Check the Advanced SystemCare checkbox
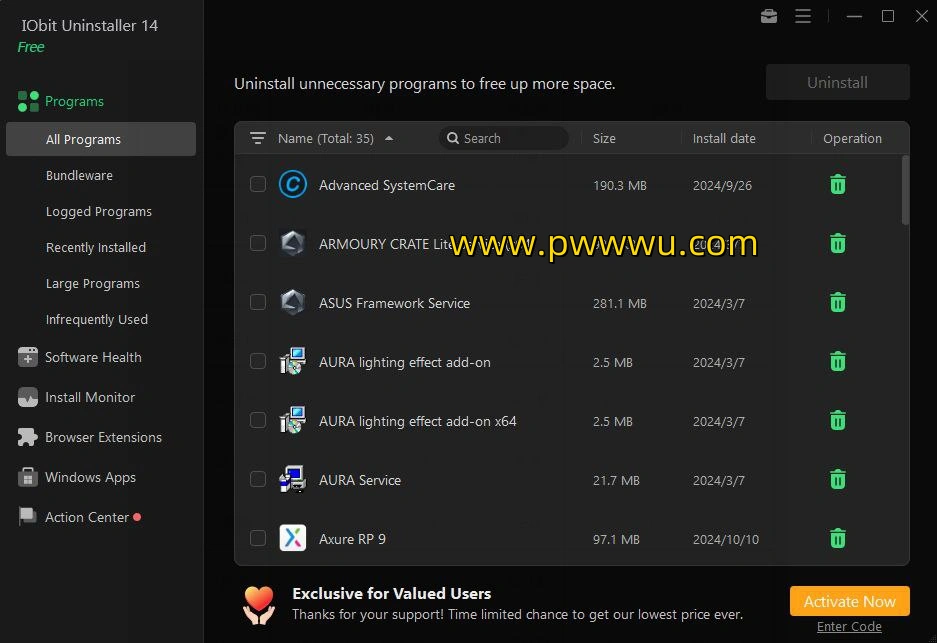The height and width of the screenshot is (643, 937). point(258,184)
